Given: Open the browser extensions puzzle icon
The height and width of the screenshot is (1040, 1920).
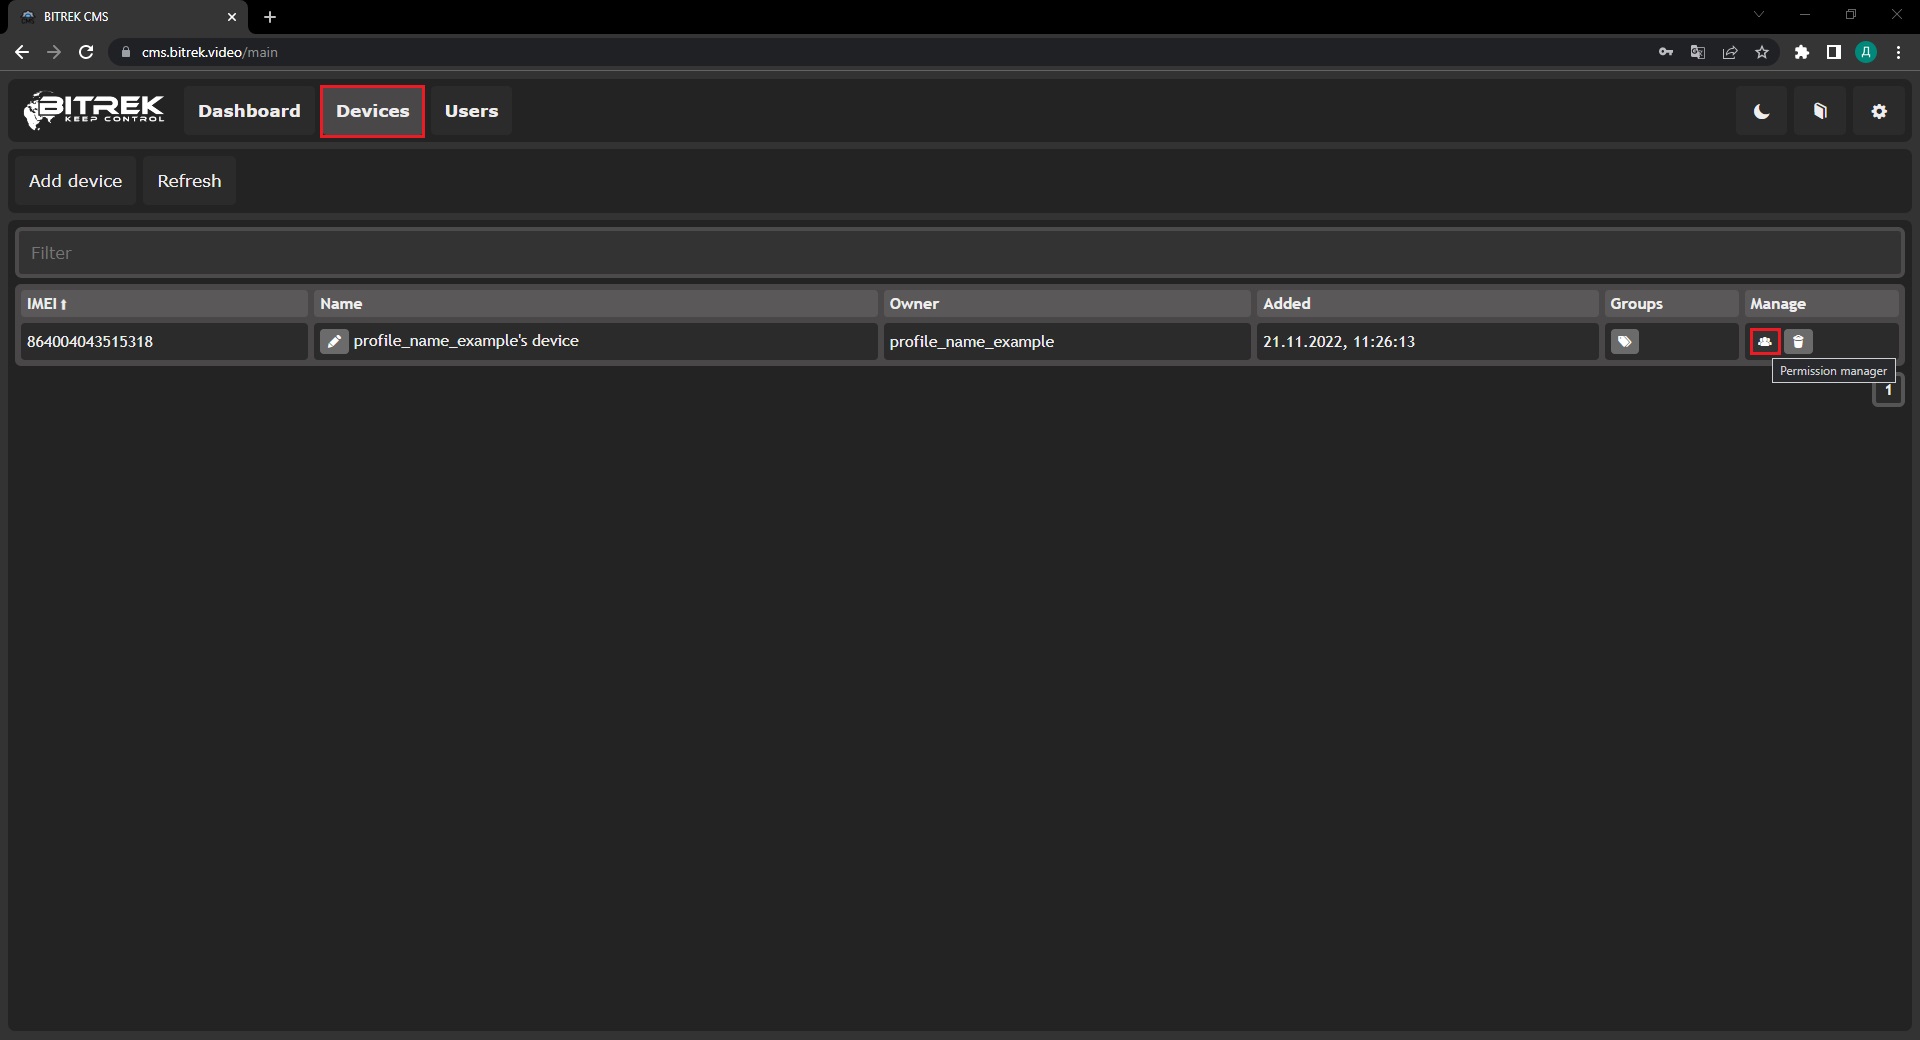Looking at the screenshot, I should [1801, 52].
